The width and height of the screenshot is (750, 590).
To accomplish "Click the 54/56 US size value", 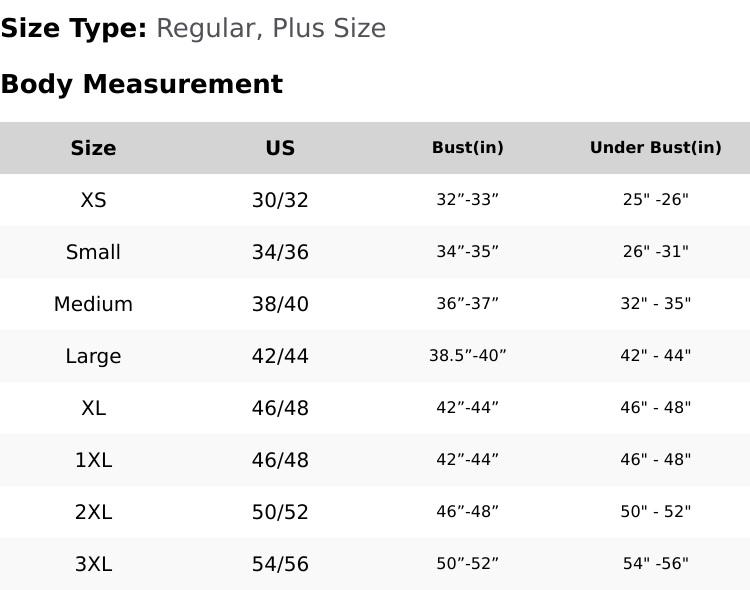I will 280,564.
